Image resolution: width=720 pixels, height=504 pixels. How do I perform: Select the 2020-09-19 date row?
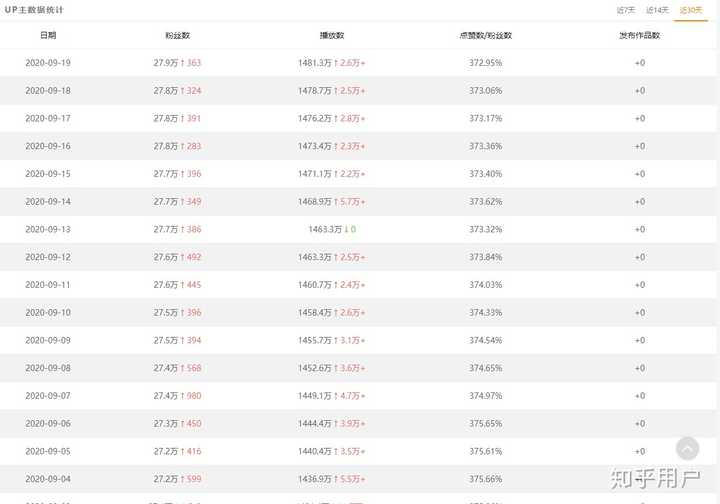pyautogui.click(x=358, y=63)
